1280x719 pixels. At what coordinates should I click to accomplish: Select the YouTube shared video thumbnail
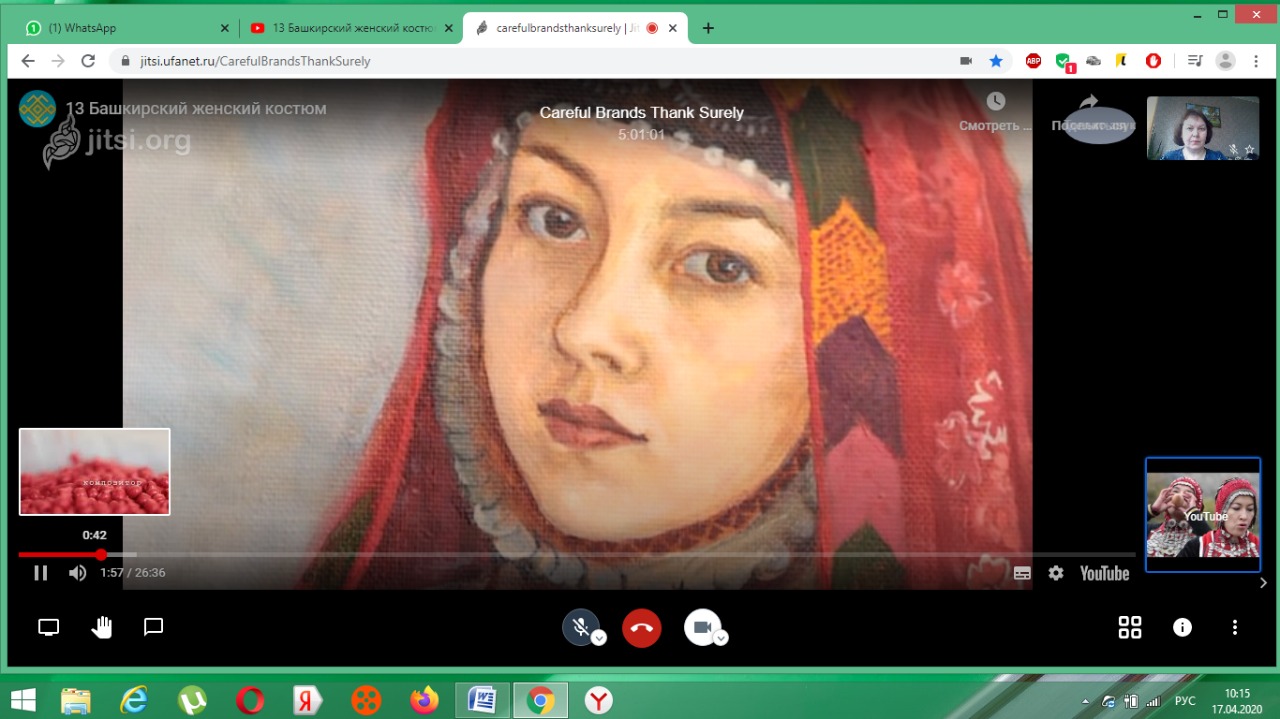(x=1202, y=514)
